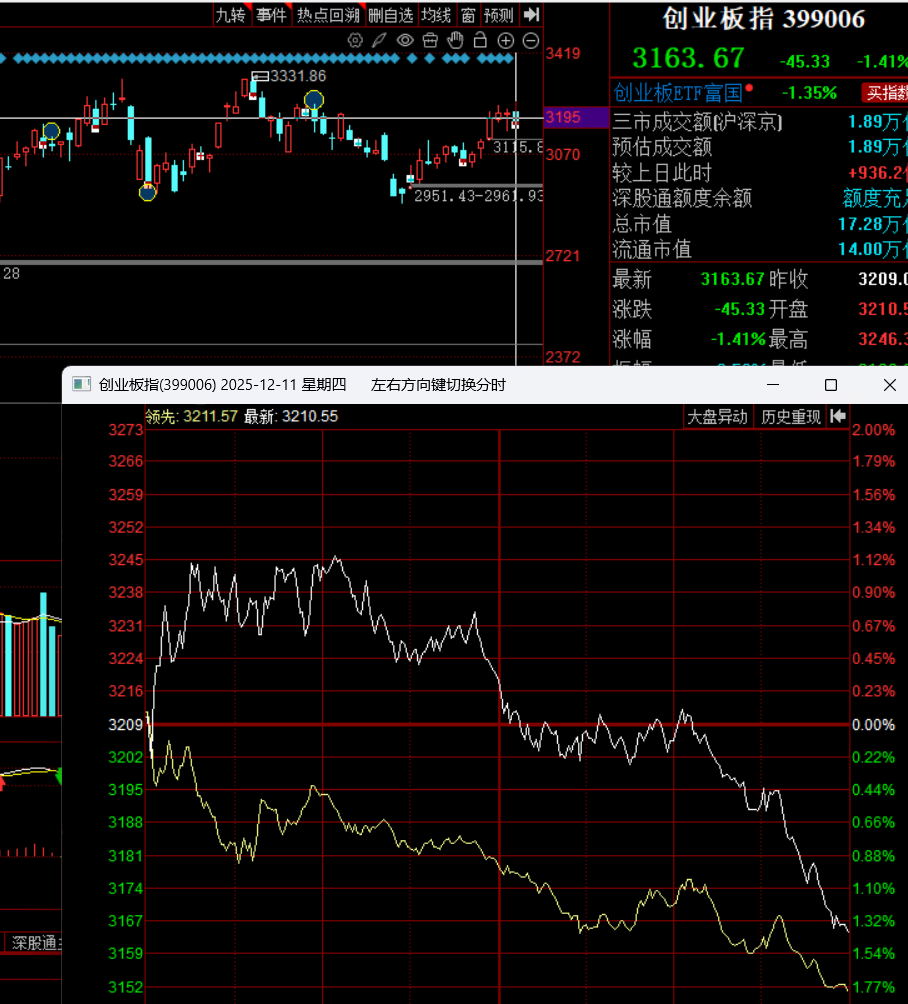
Task: Open the 九转 indicator tab
Action: 230,15
